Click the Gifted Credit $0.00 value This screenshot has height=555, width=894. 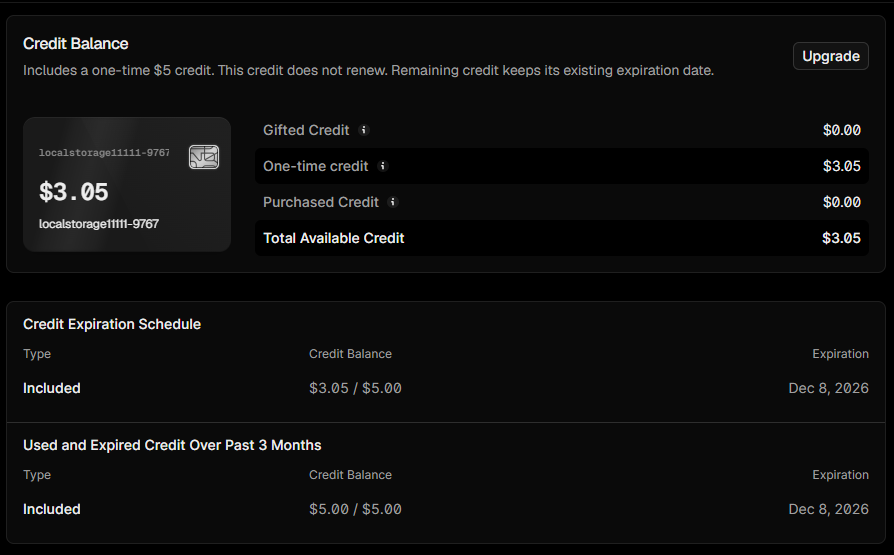(842, 130)
